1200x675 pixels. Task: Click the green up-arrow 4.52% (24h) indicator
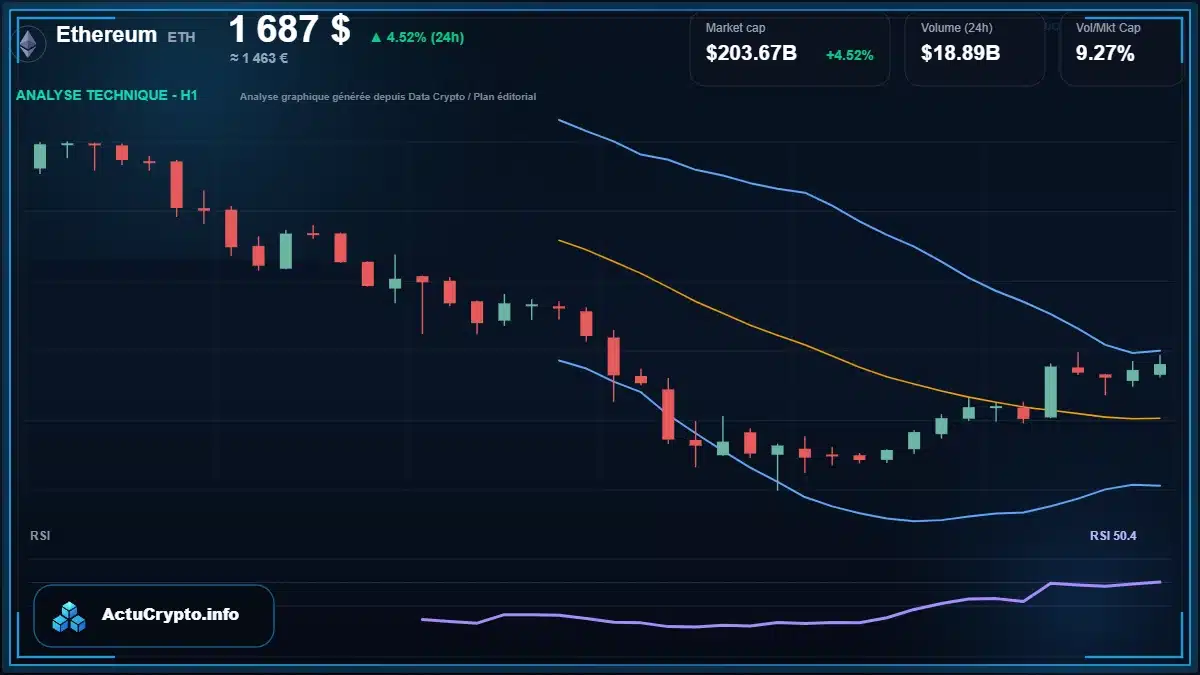coord(417,38)
